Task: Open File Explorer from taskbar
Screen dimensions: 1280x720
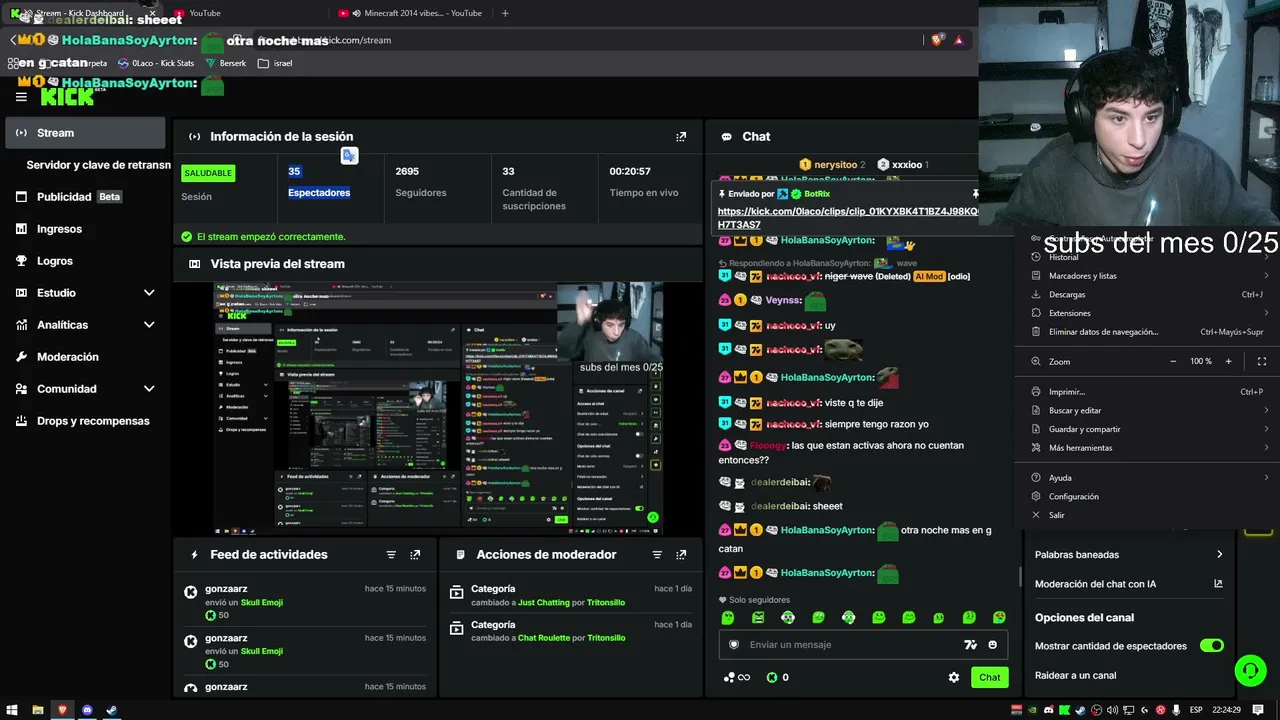Action: coord(38,710)
